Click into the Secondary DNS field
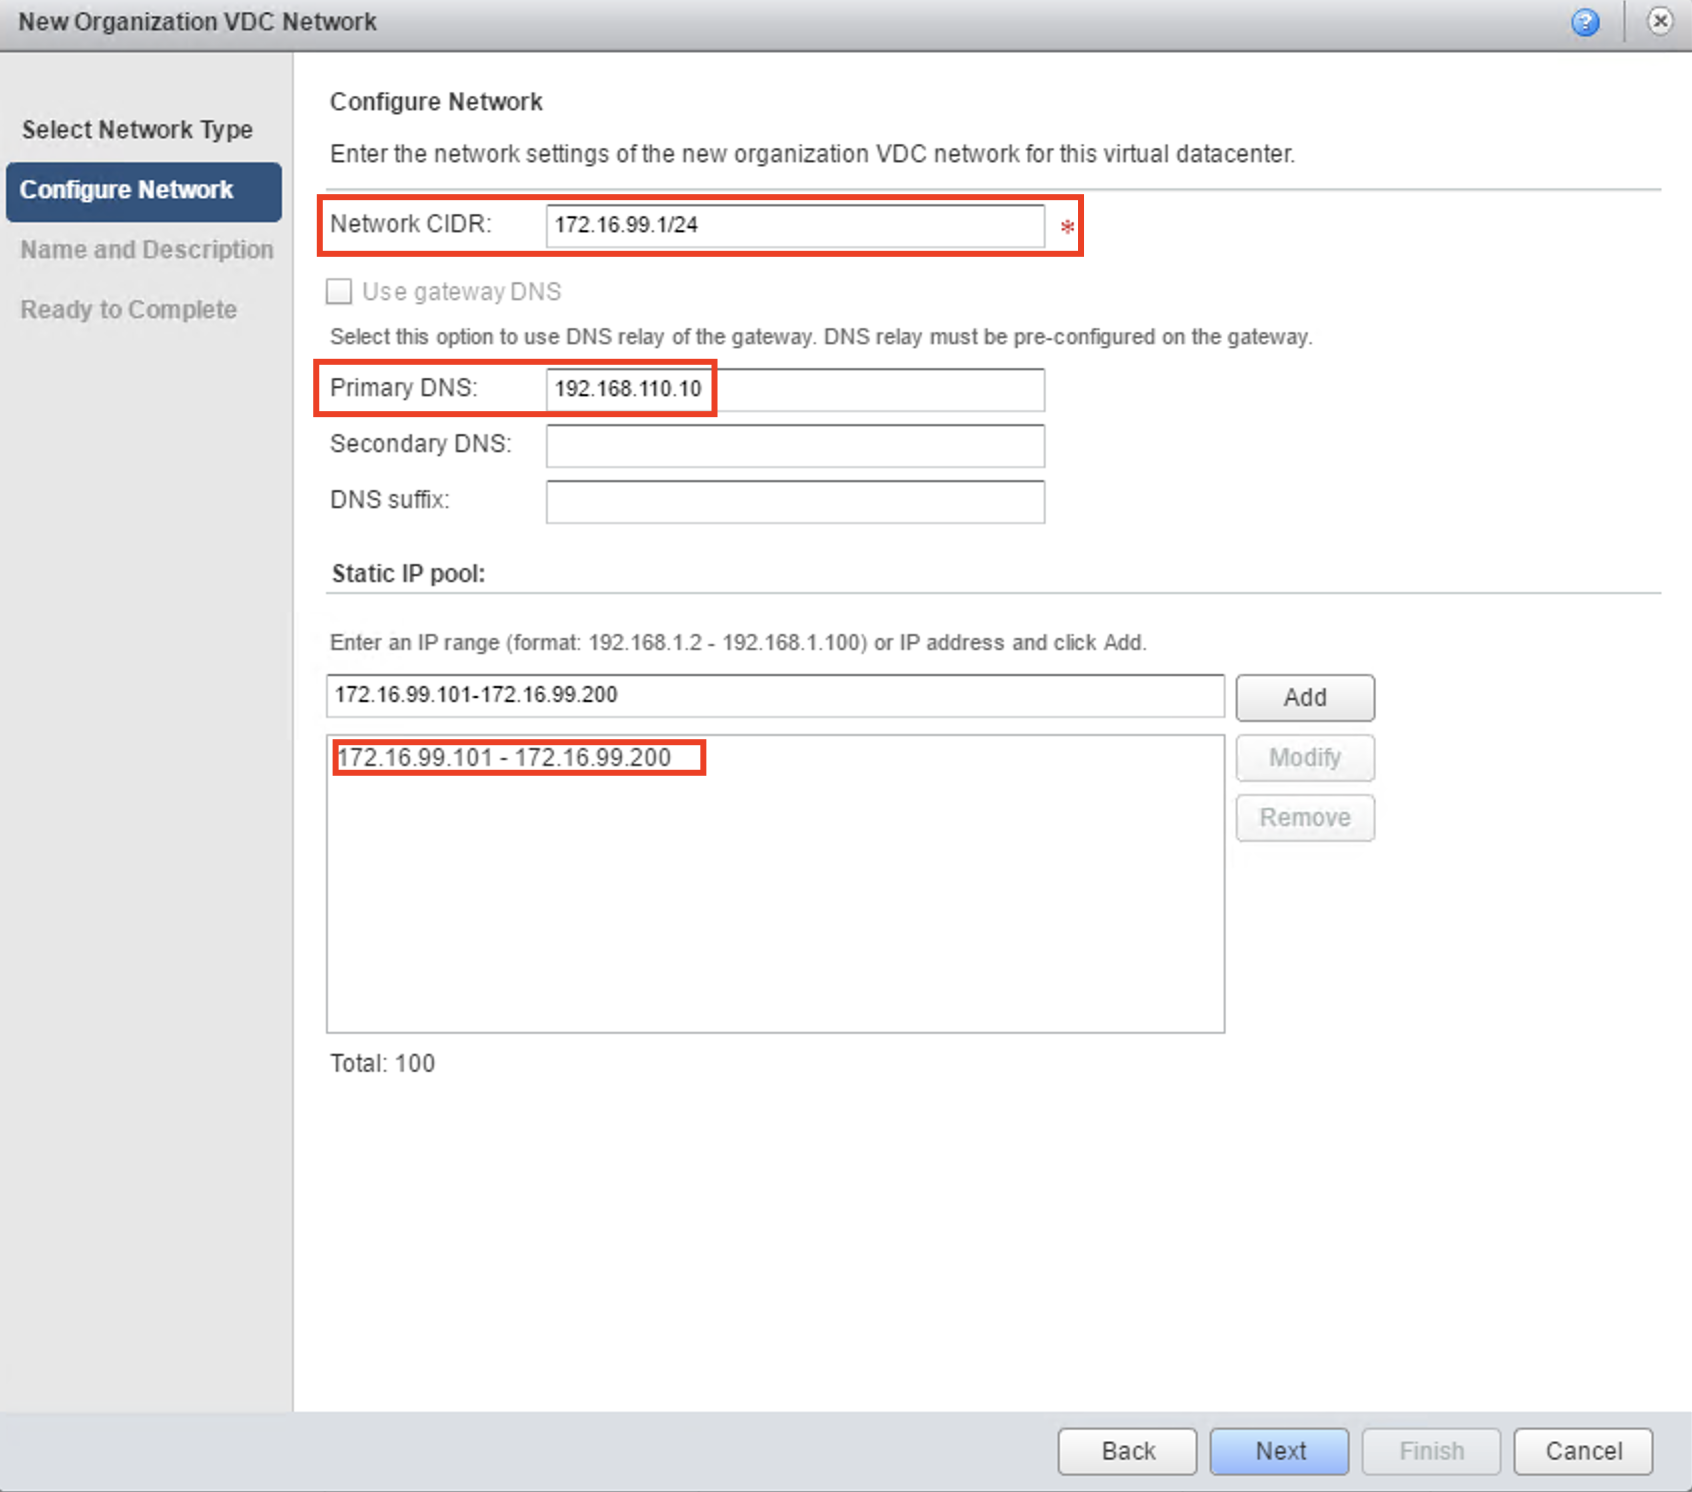The height and width of the screenshot is (1492, 1692). 794,446
